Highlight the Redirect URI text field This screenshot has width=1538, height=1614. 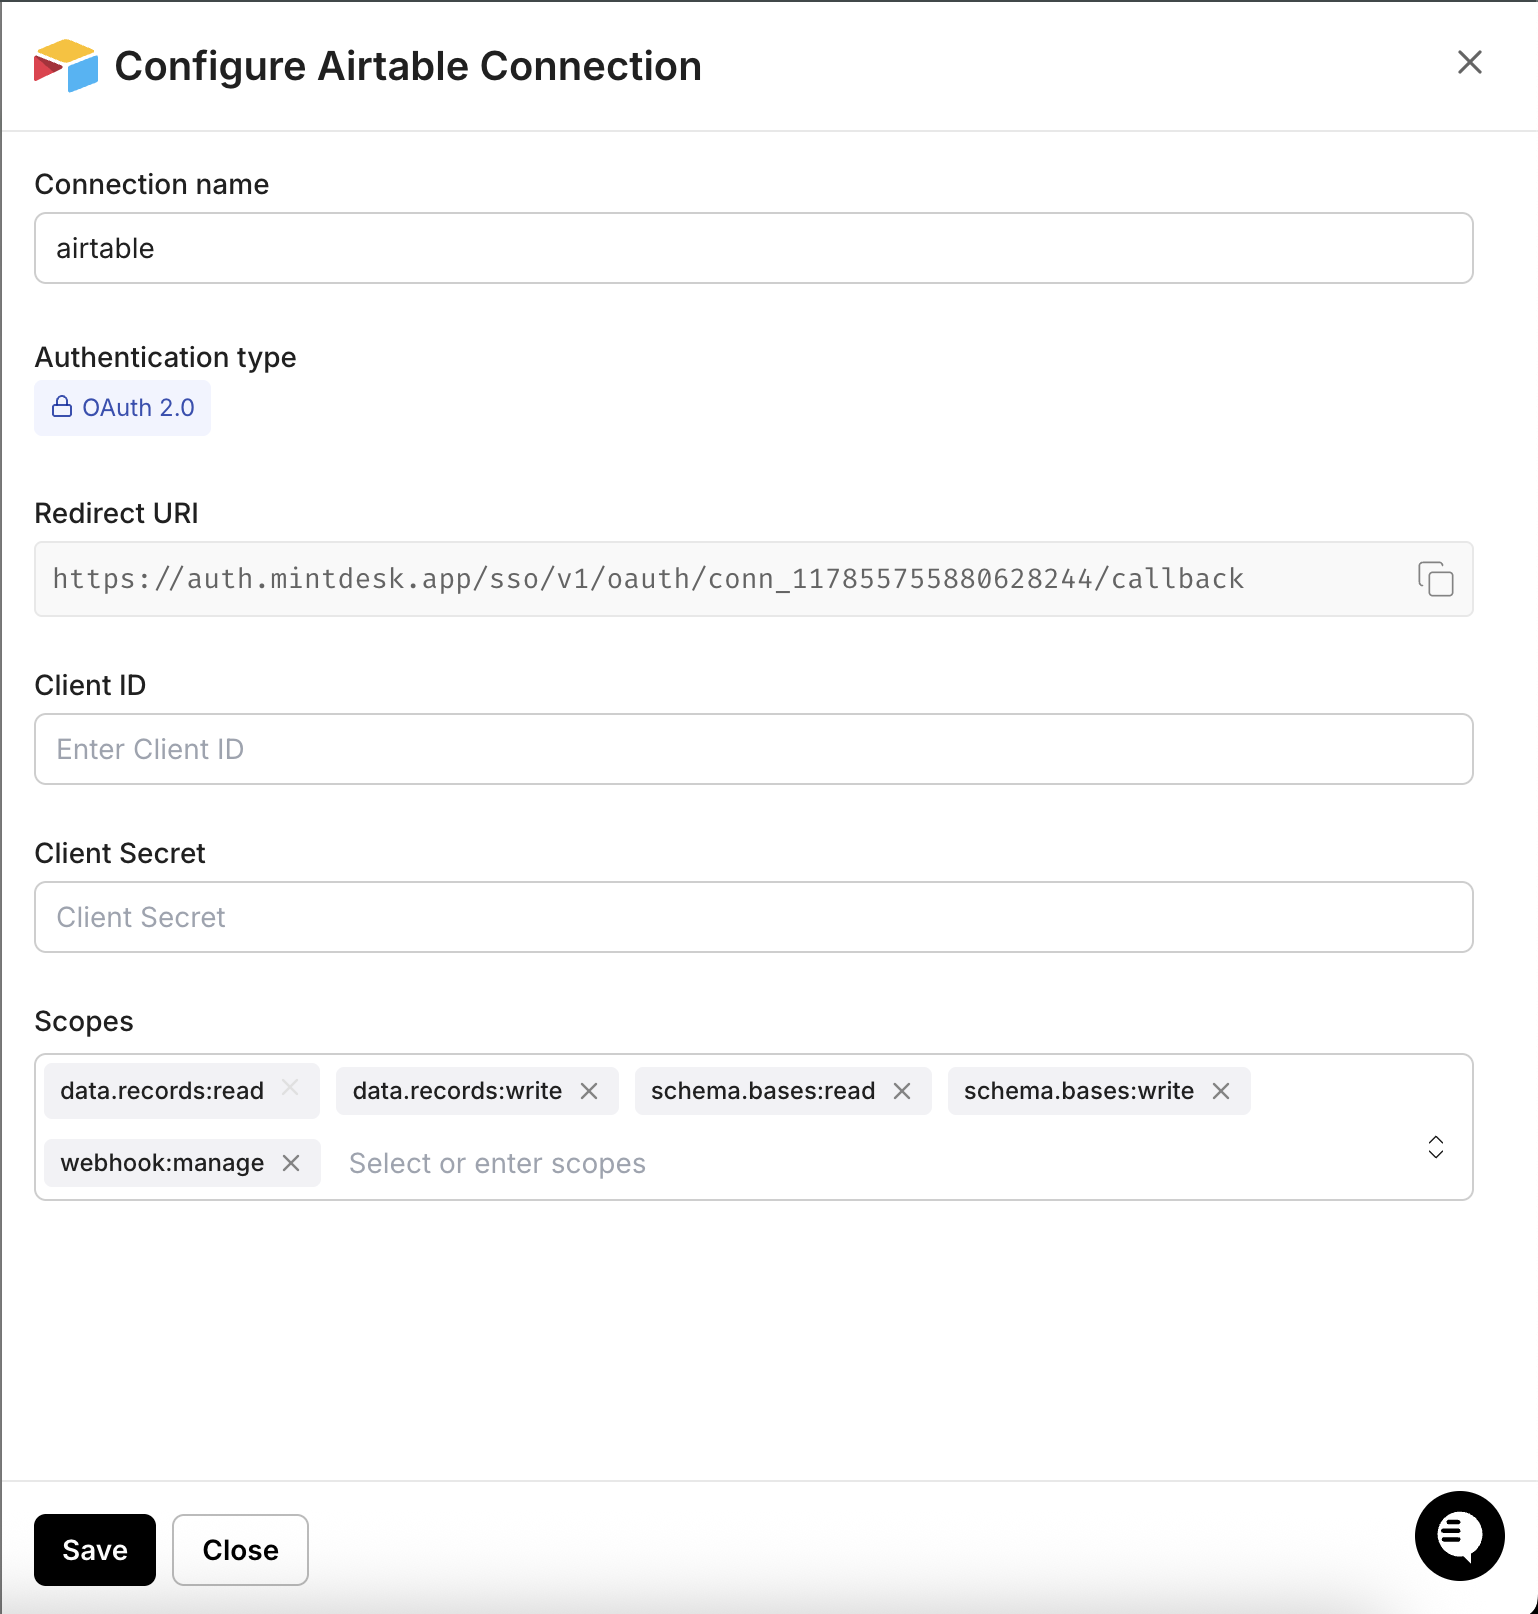[x=700, y=579]
